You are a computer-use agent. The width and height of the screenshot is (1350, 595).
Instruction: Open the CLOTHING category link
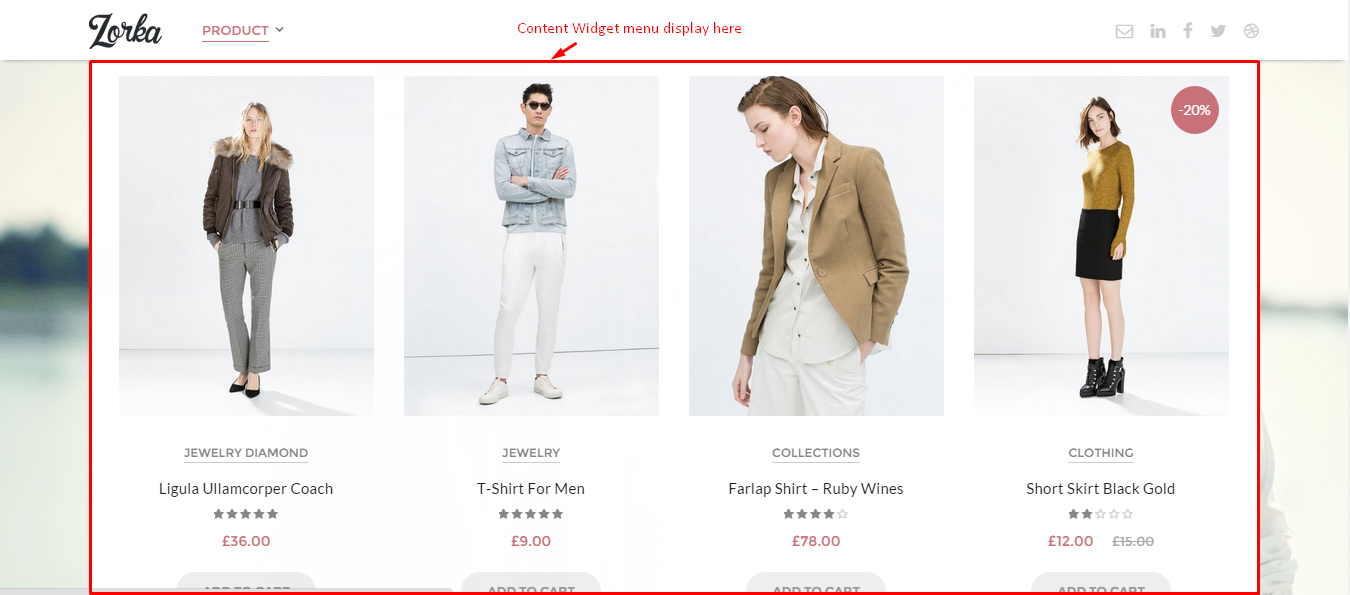[x=1101, y=453]
